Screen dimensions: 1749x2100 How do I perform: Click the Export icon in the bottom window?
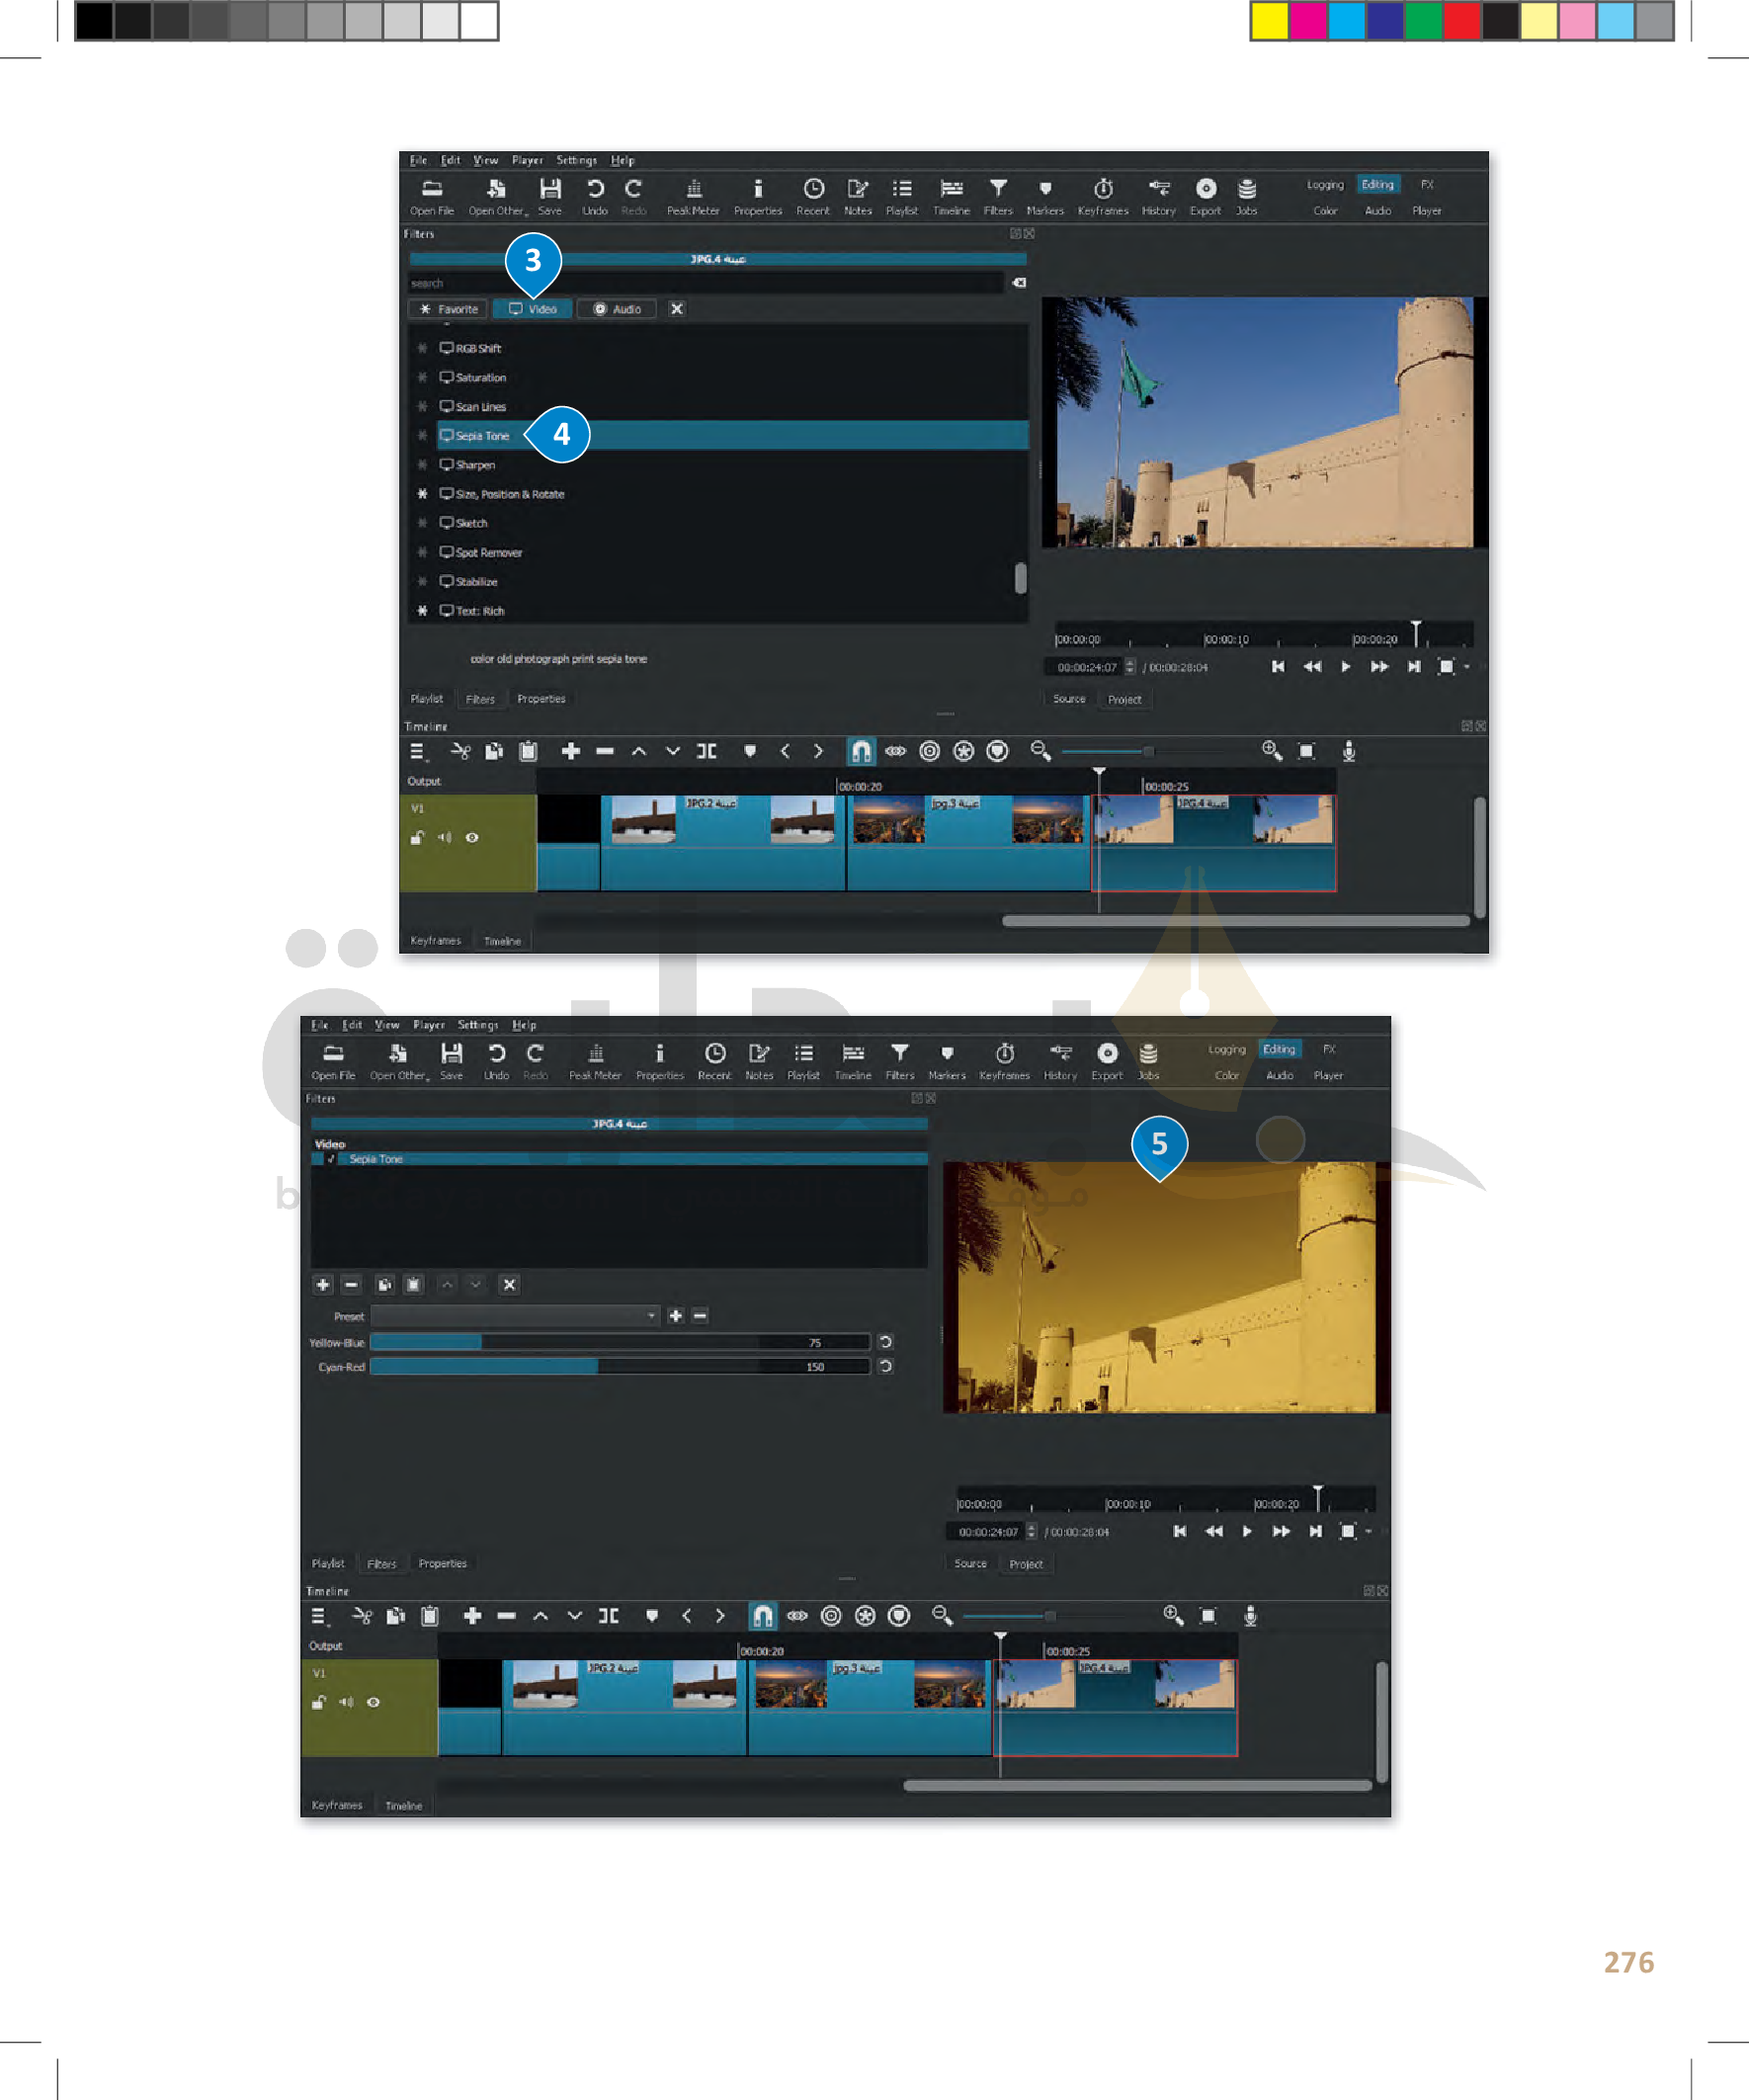tap(1106, 1060)
